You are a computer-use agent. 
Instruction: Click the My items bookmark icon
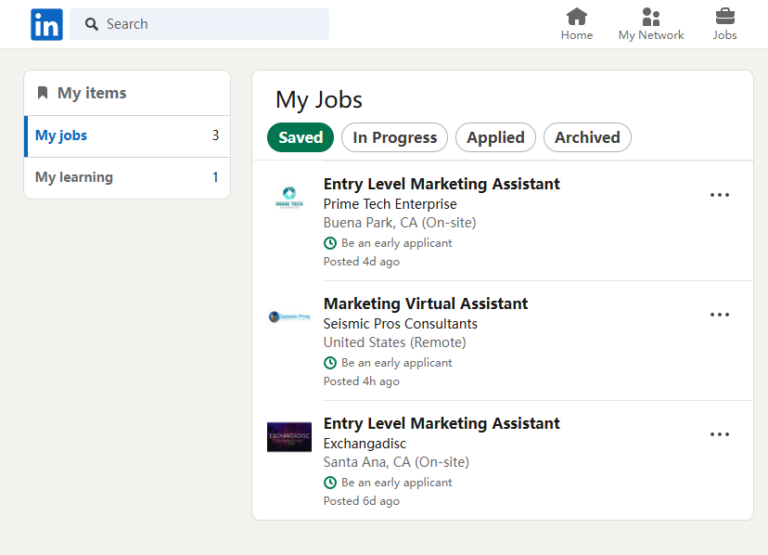[x=43, y=93]
